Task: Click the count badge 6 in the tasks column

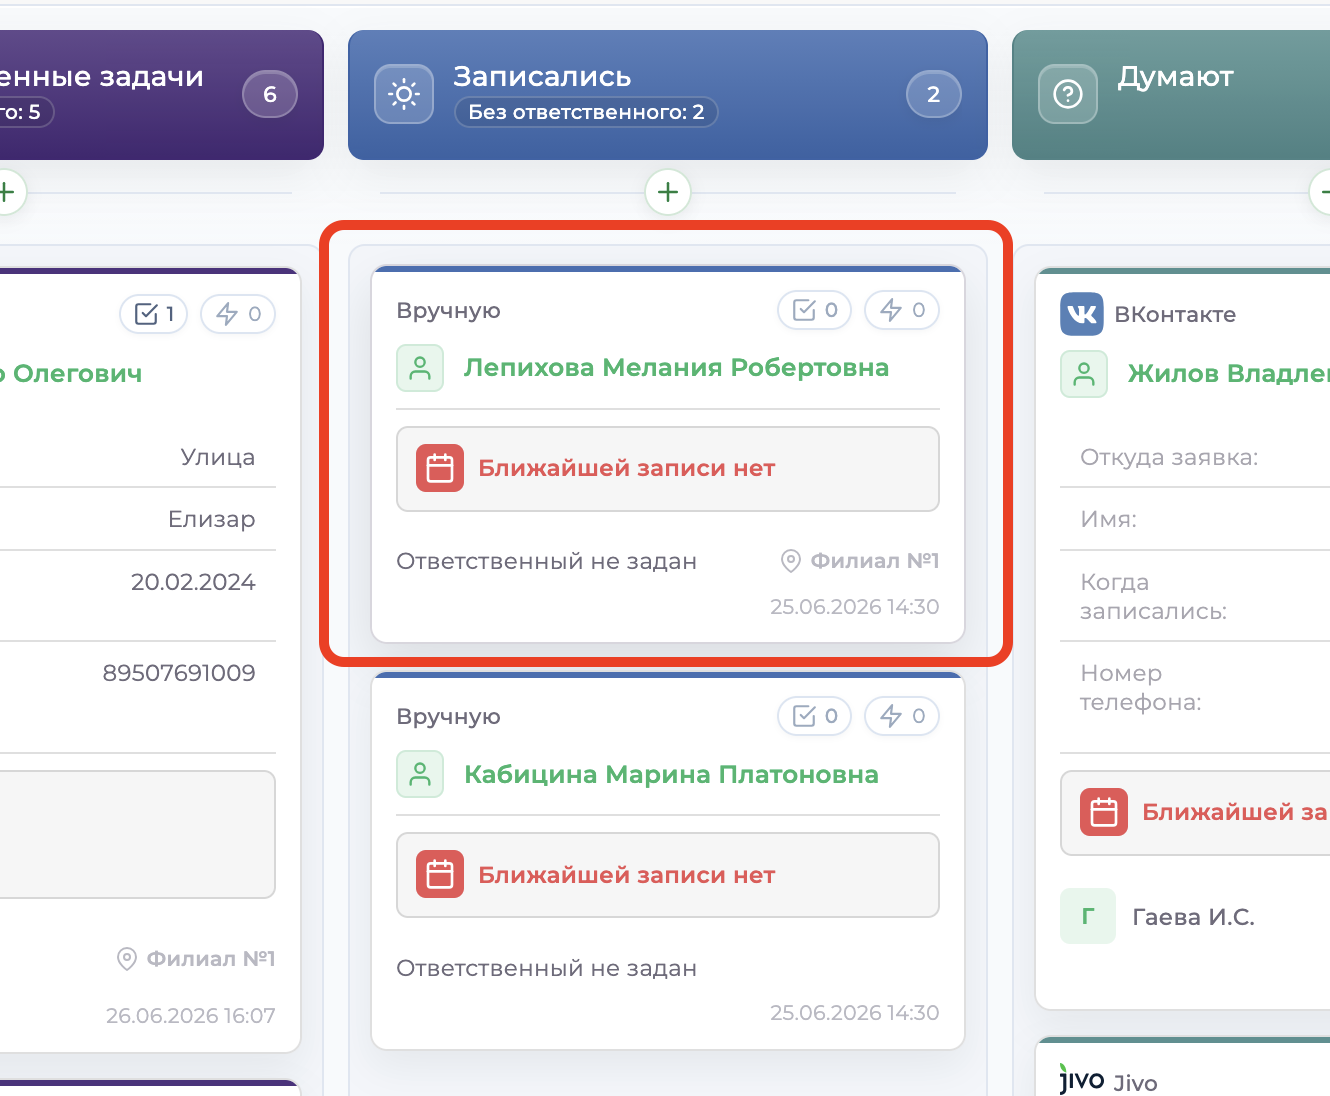Action: [270, 94]
